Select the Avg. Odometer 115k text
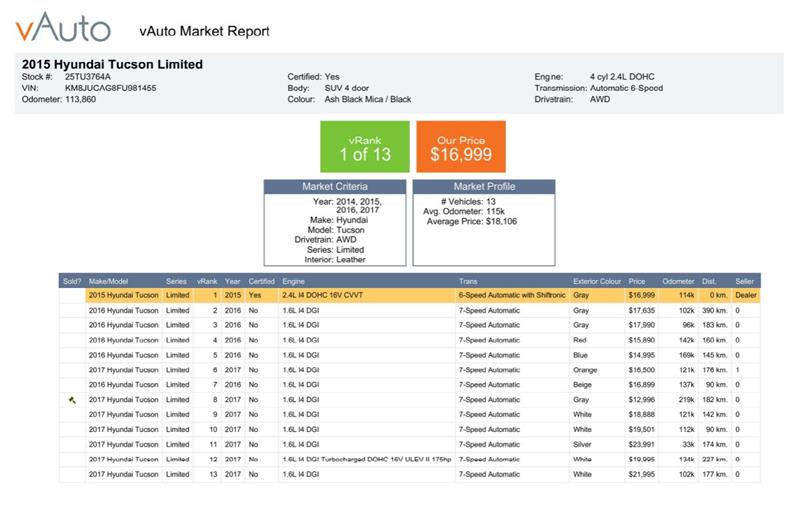The height and width of the screenshot is (512, 800). pyautogui.click(x=464, y=211)
